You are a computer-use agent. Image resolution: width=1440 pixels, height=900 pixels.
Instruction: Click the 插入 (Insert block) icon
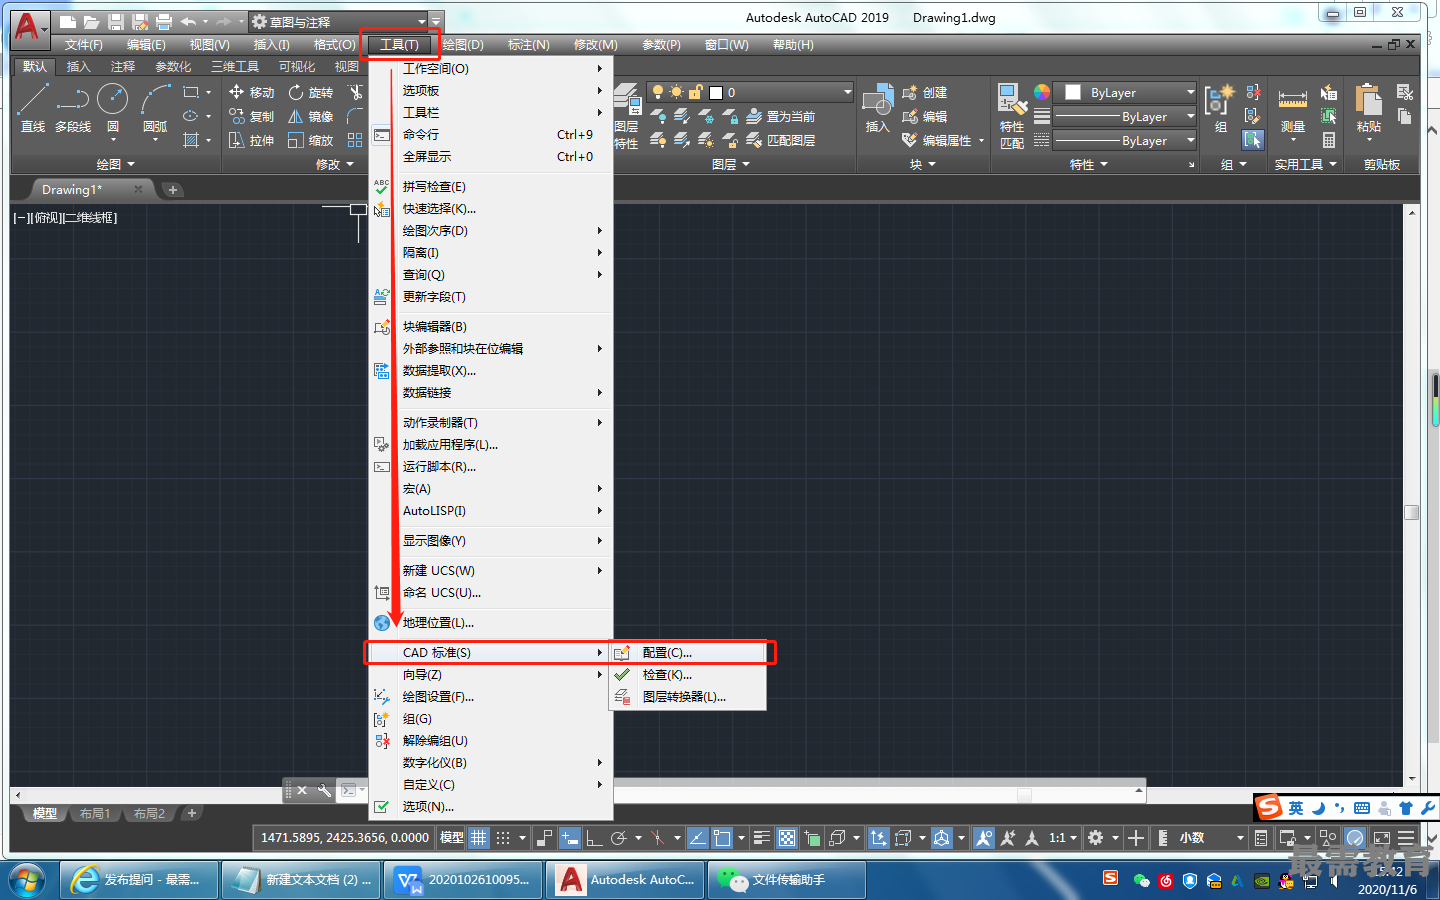click(877, 108)
